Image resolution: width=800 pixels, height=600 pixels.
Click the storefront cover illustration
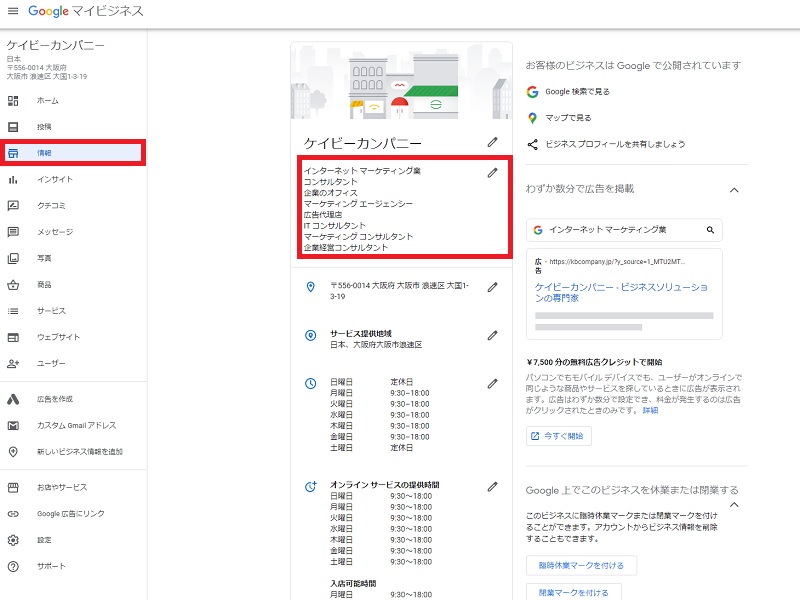click(x=402, y=81)
